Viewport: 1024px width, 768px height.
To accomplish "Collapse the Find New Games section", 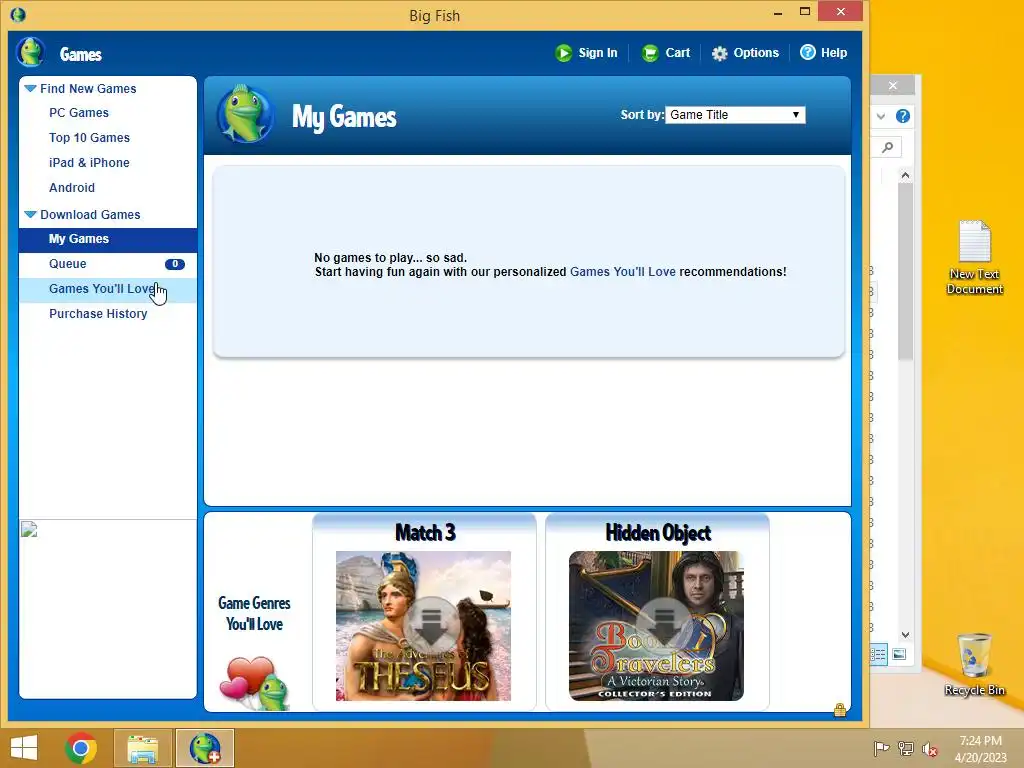I will tap(30, 88).
